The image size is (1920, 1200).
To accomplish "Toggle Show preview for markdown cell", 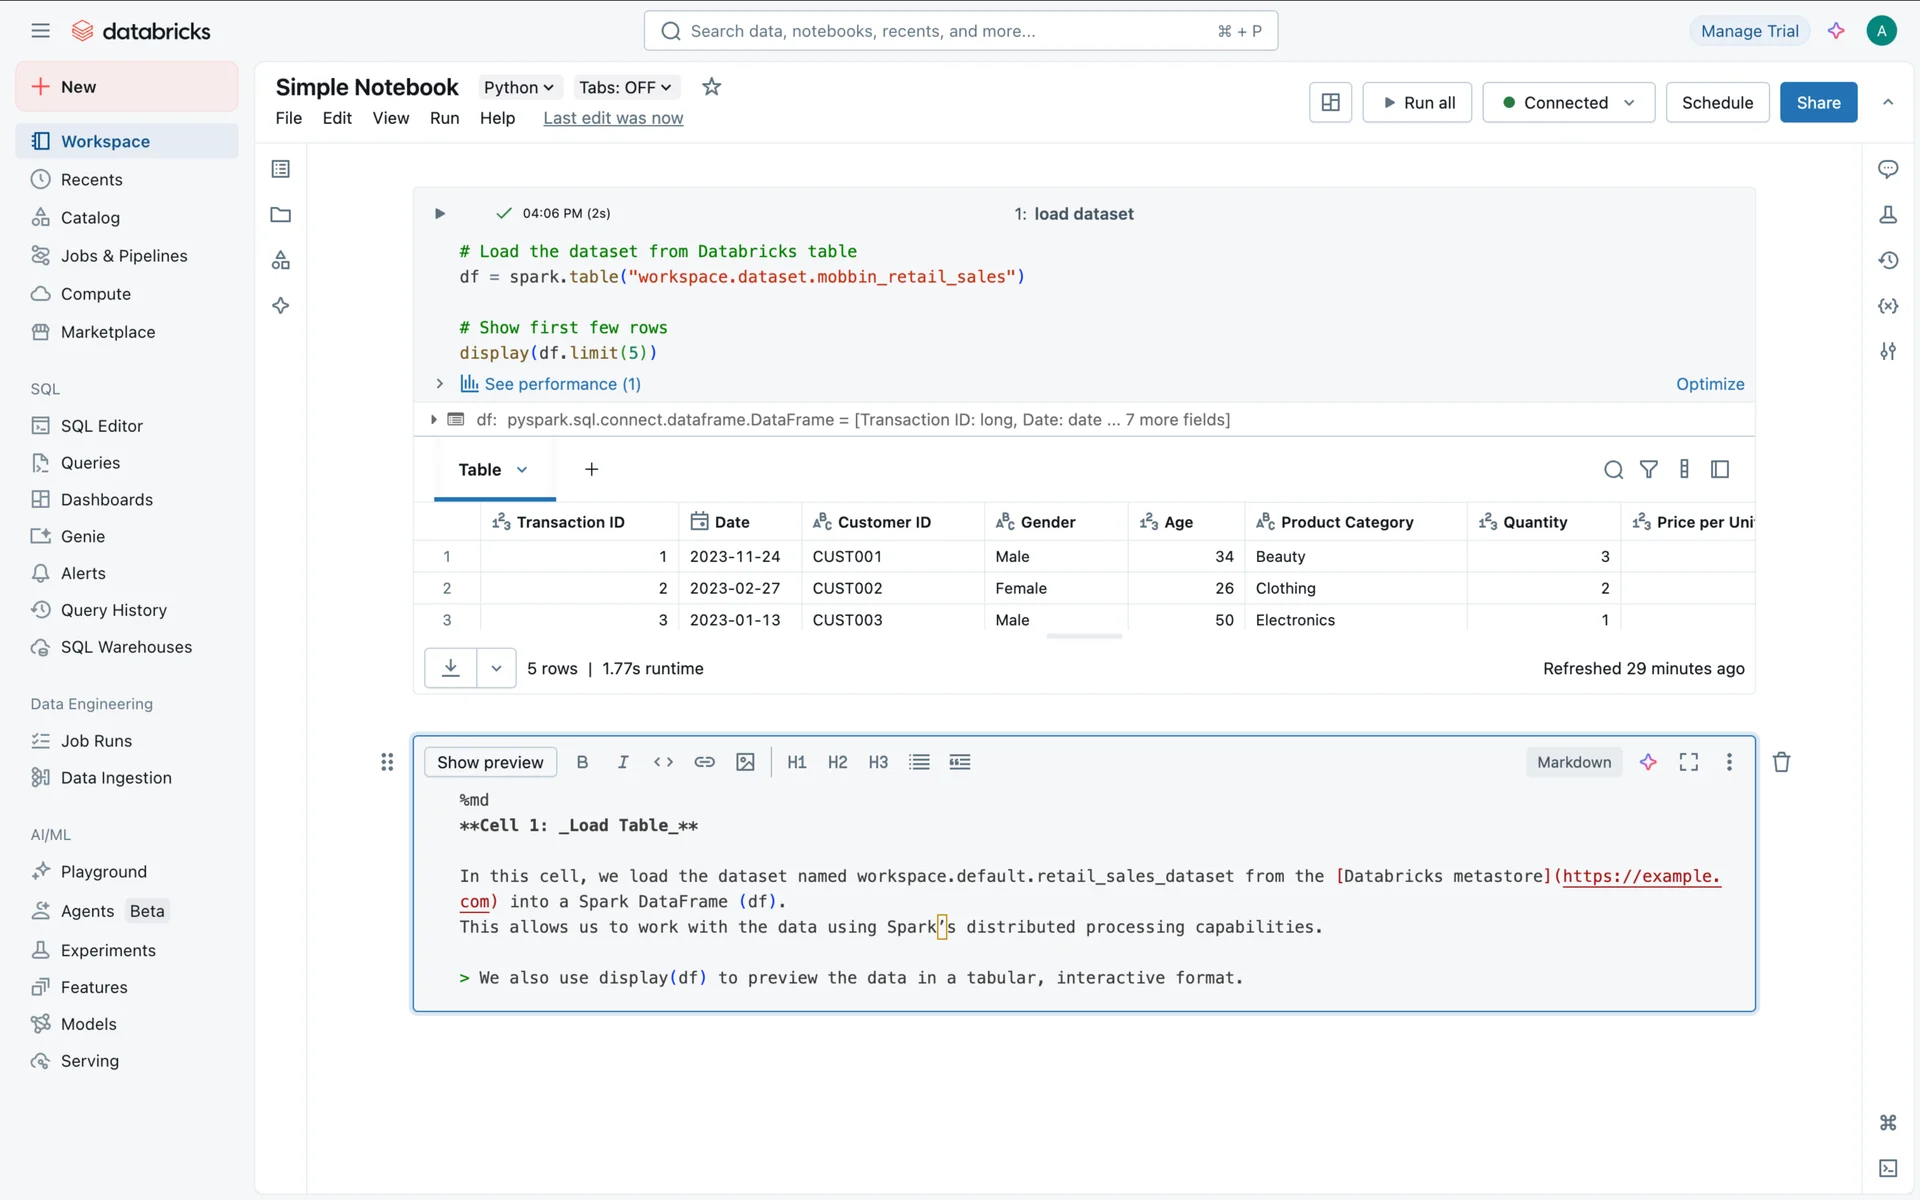I will click(x=490, y=762).
